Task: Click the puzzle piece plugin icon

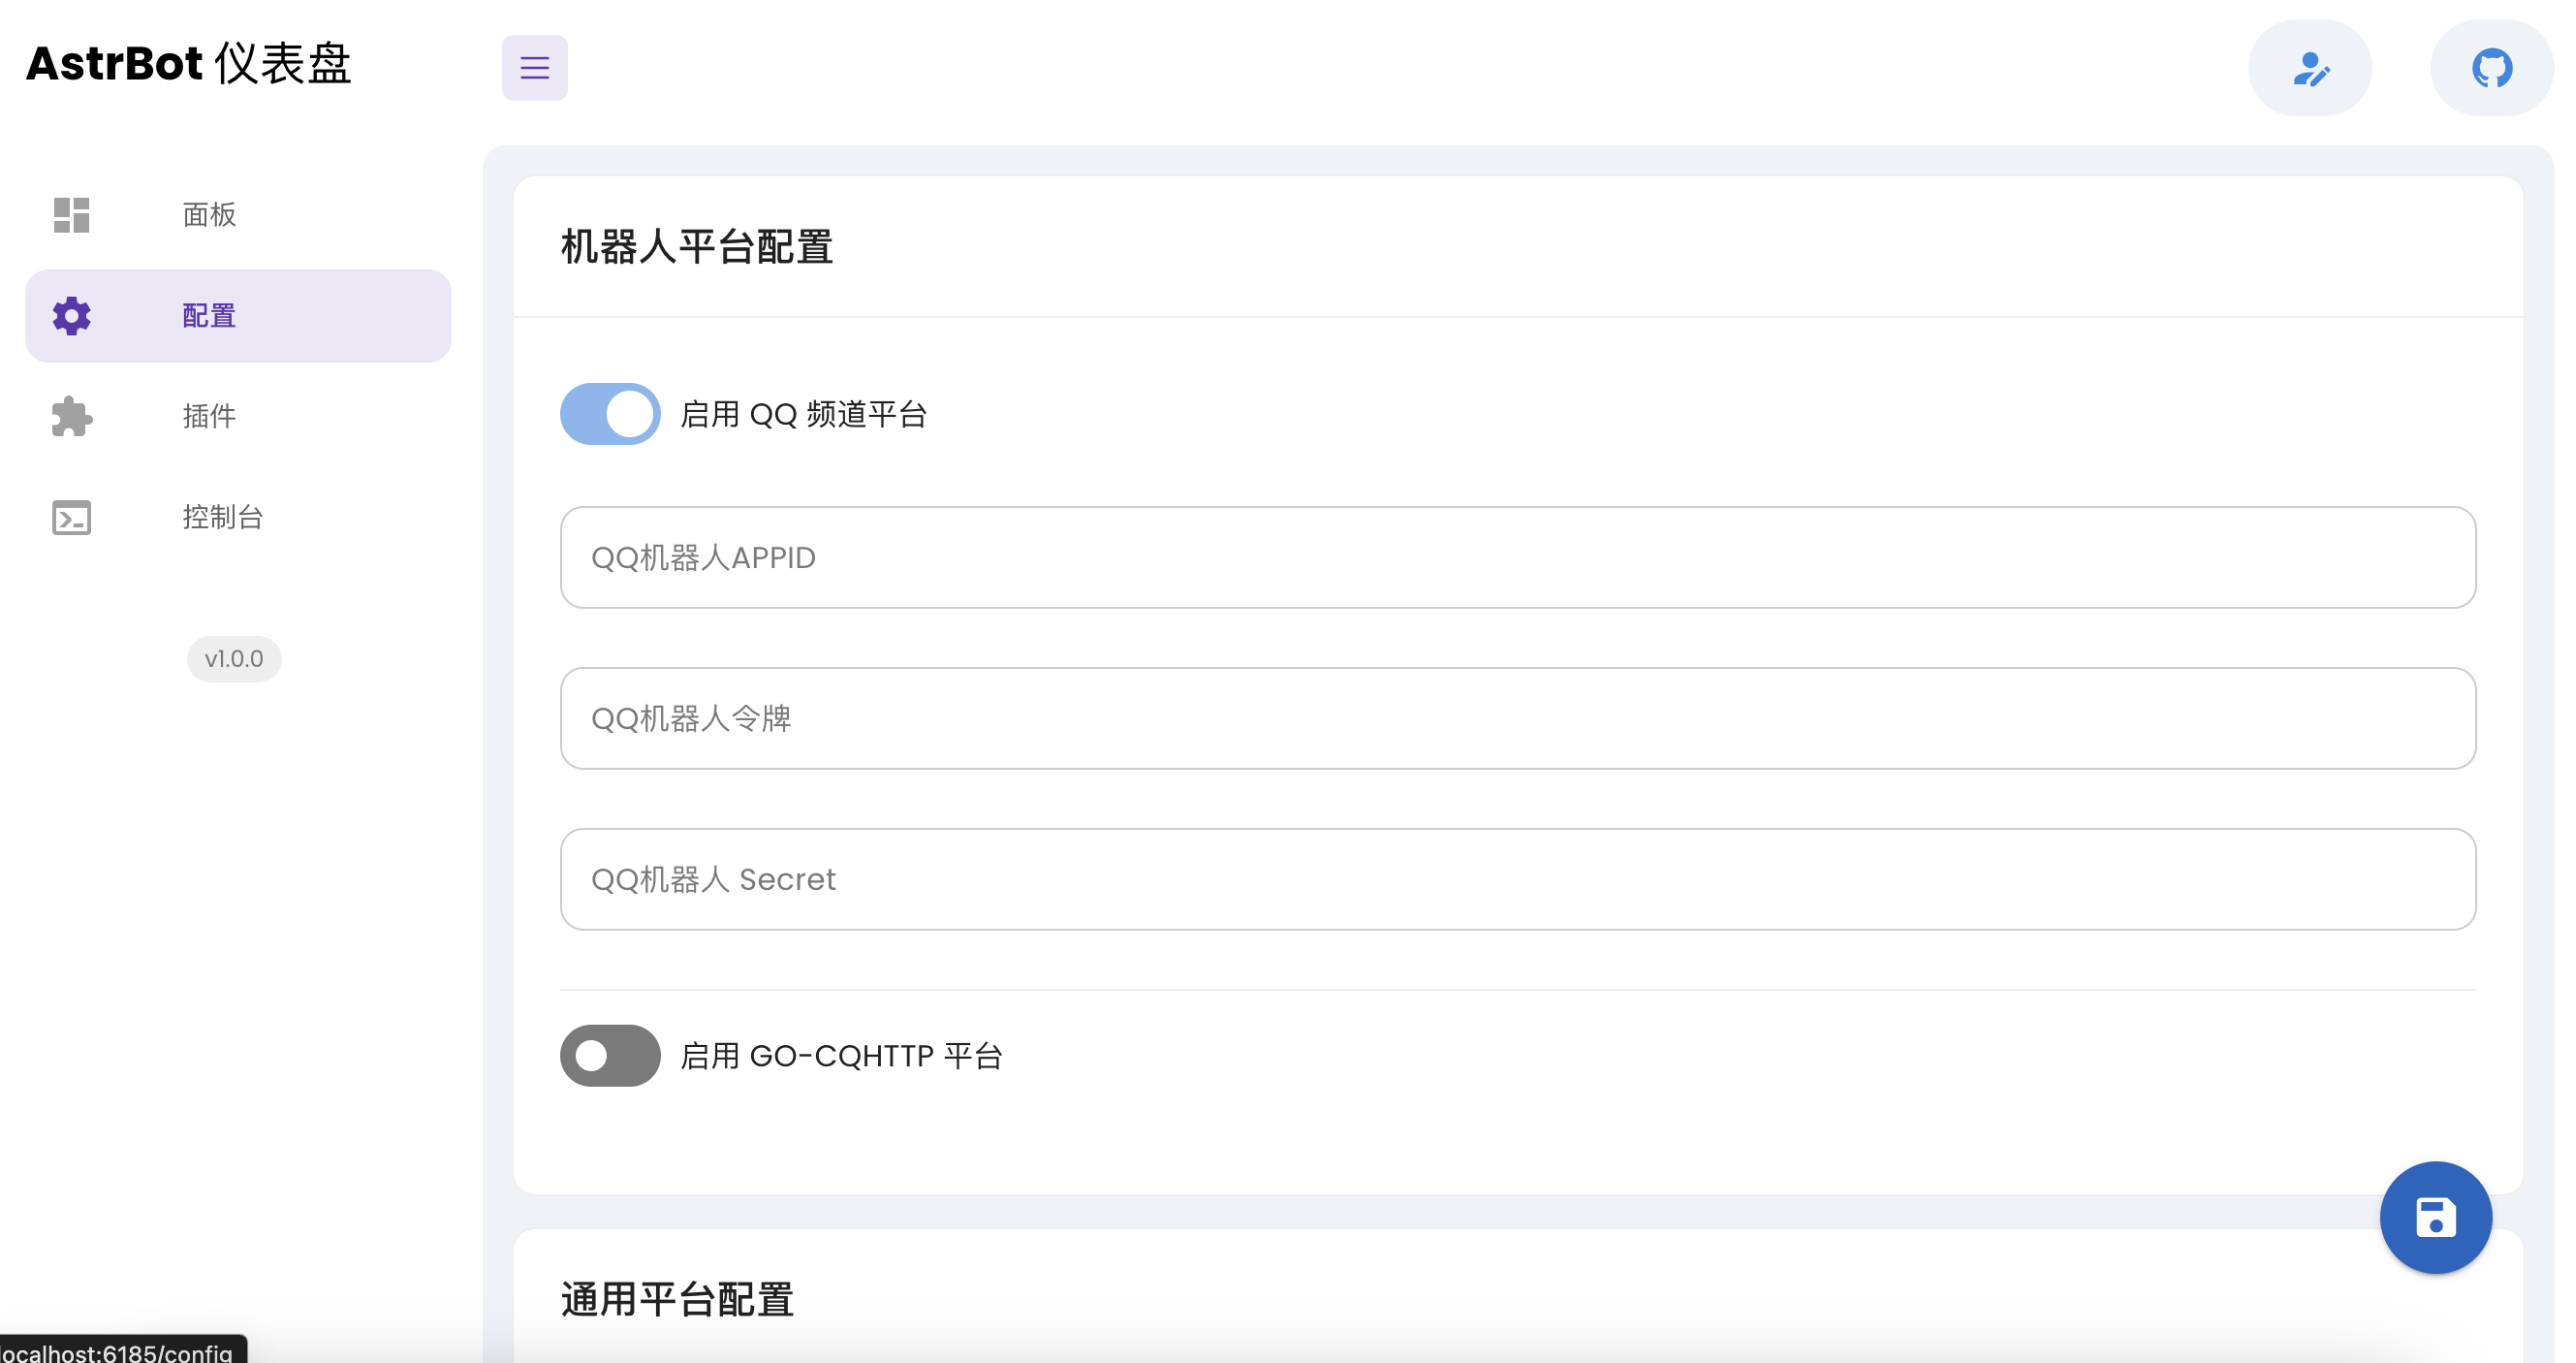Action: (71, 417)
